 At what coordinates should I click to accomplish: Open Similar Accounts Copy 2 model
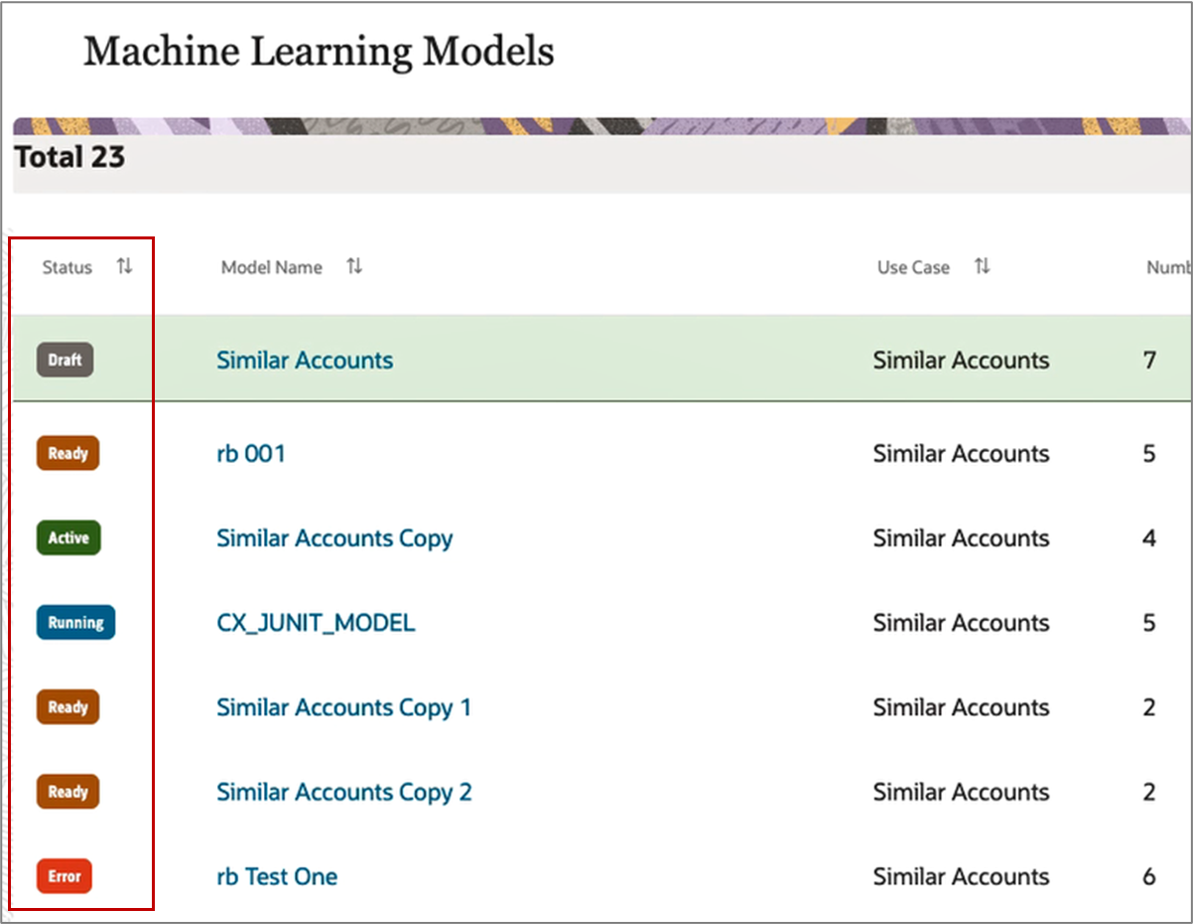point(344,792)
